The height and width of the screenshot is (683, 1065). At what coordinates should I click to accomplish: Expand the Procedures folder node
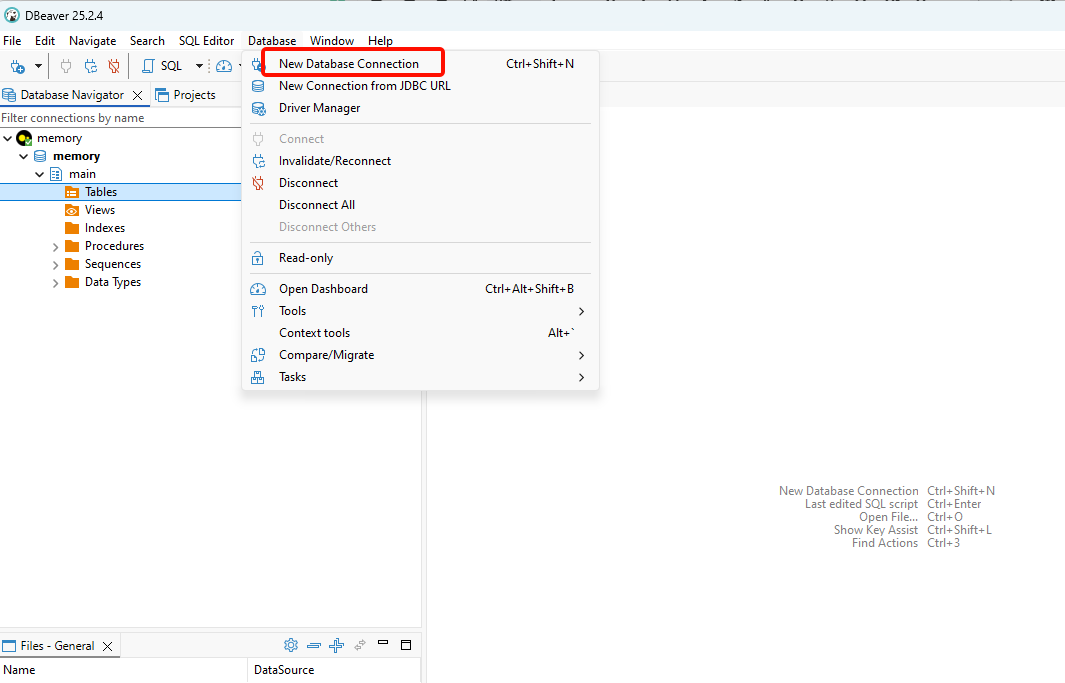[x=56, y=246]
